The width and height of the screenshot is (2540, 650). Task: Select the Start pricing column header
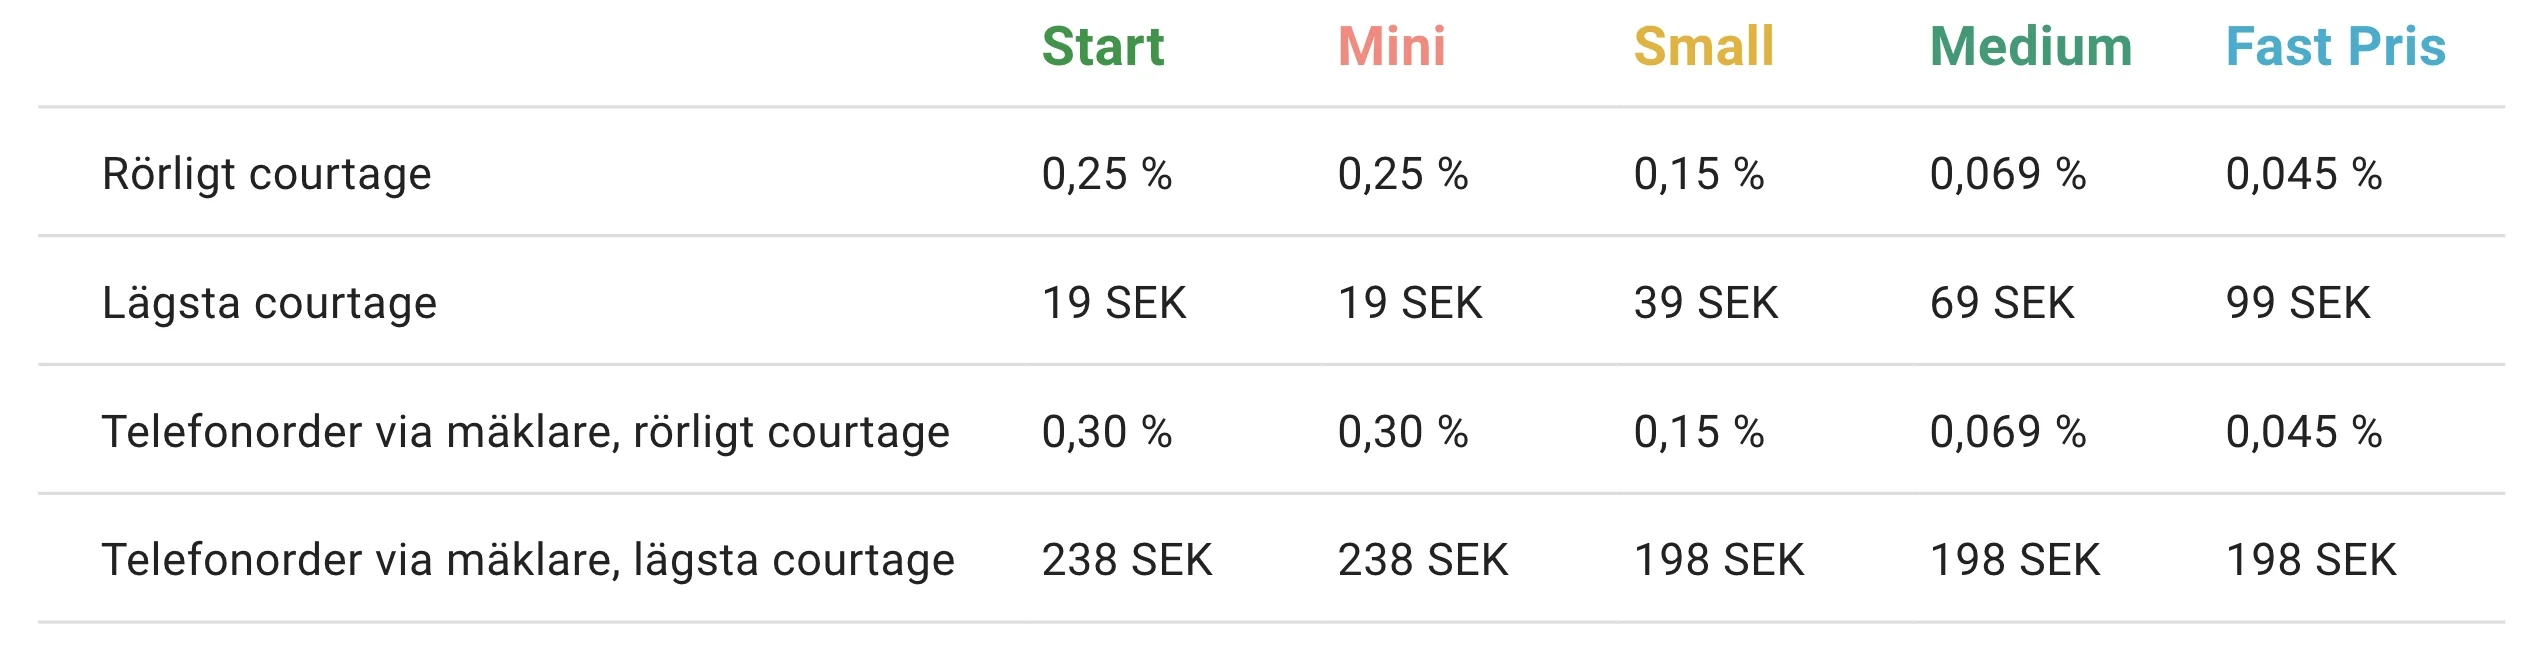tap(1103, 47)
